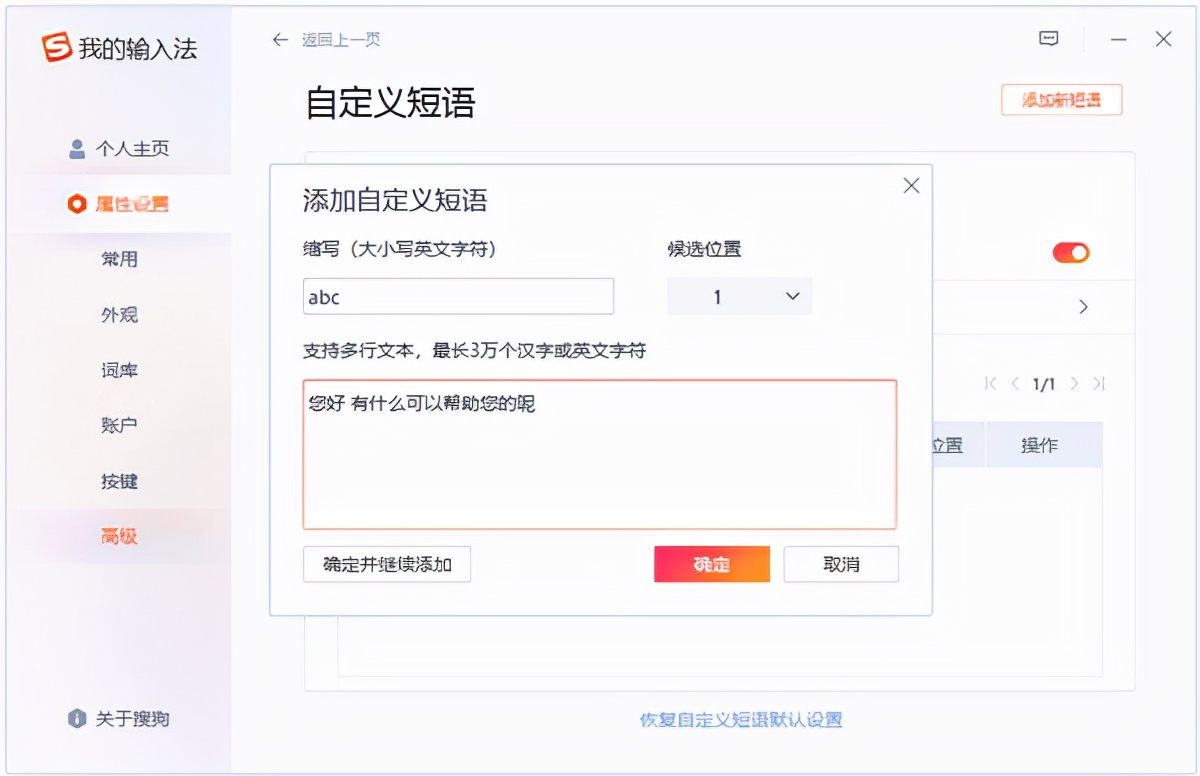Close the 添加自定义短语 dialog with the X
The height and width of the screenshot is (776, 1200).
(911, 185)
